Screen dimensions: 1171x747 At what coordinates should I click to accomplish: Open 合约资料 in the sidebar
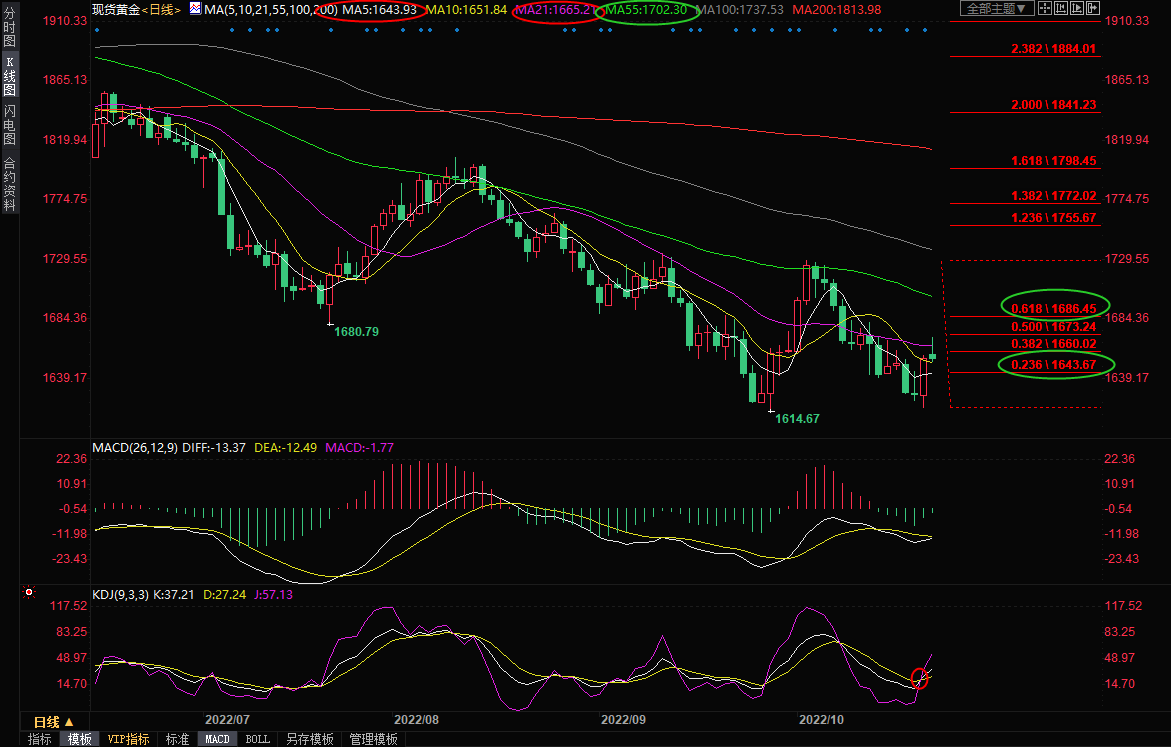click(x=9, y=184)
